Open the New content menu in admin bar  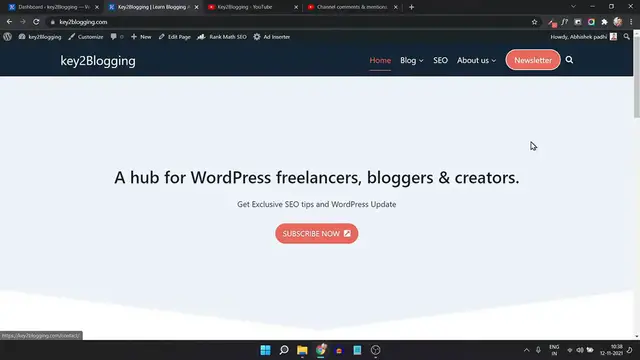point(141,37)
